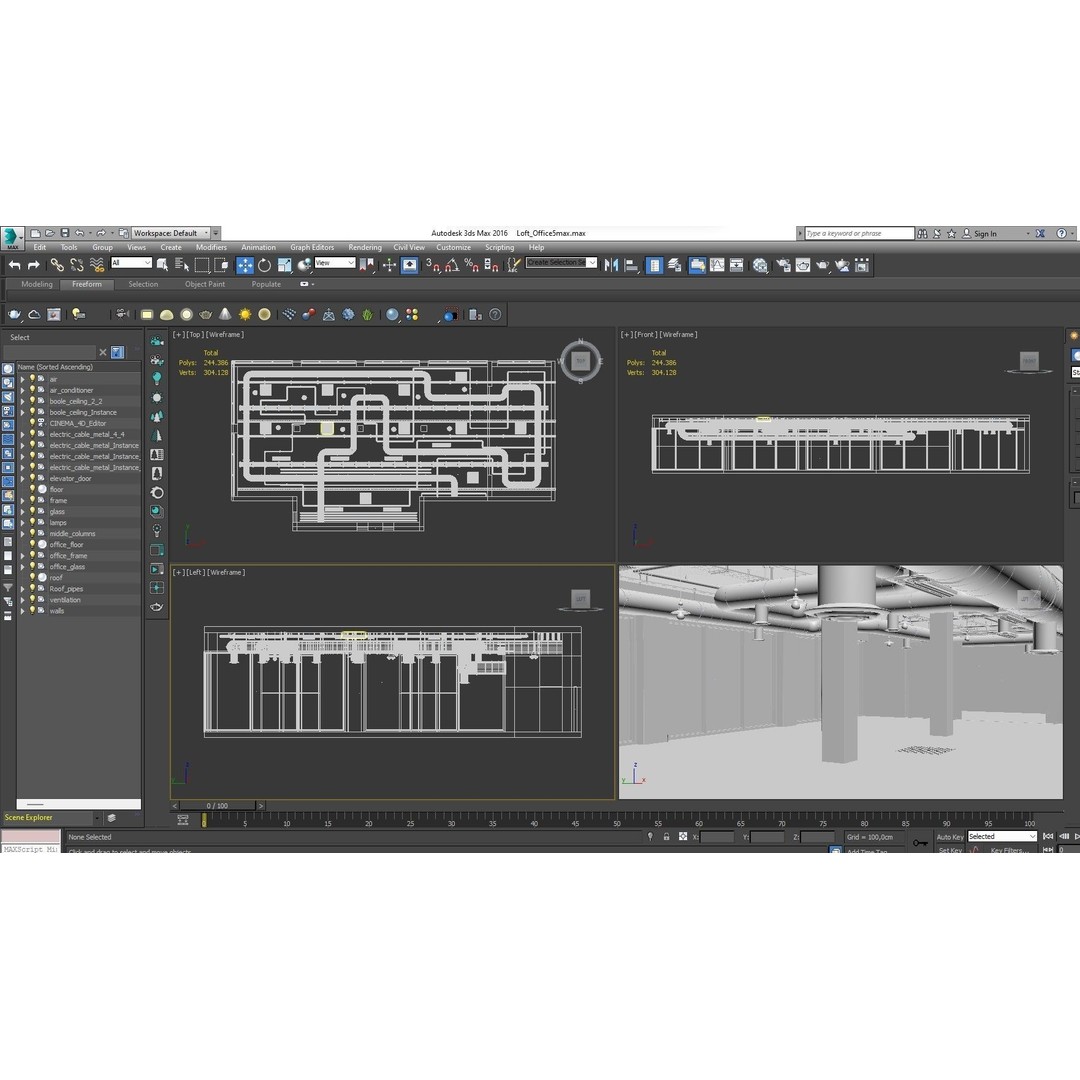The height and width of the screenshot is (1080, 1080).
Task: Expand the air_conditioner tree node
Action: point(22,391)
